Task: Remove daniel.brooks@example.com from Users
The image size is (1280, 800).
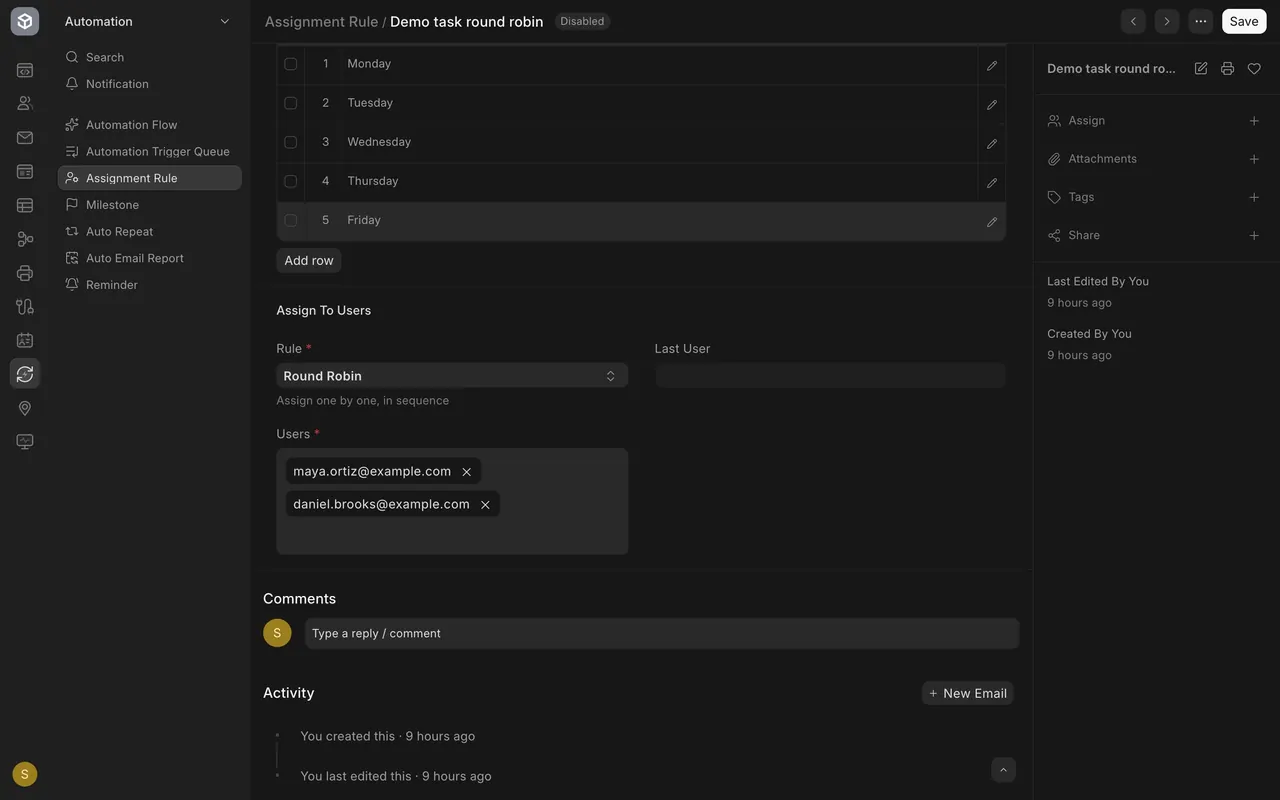Action: (x=485, y=505)
